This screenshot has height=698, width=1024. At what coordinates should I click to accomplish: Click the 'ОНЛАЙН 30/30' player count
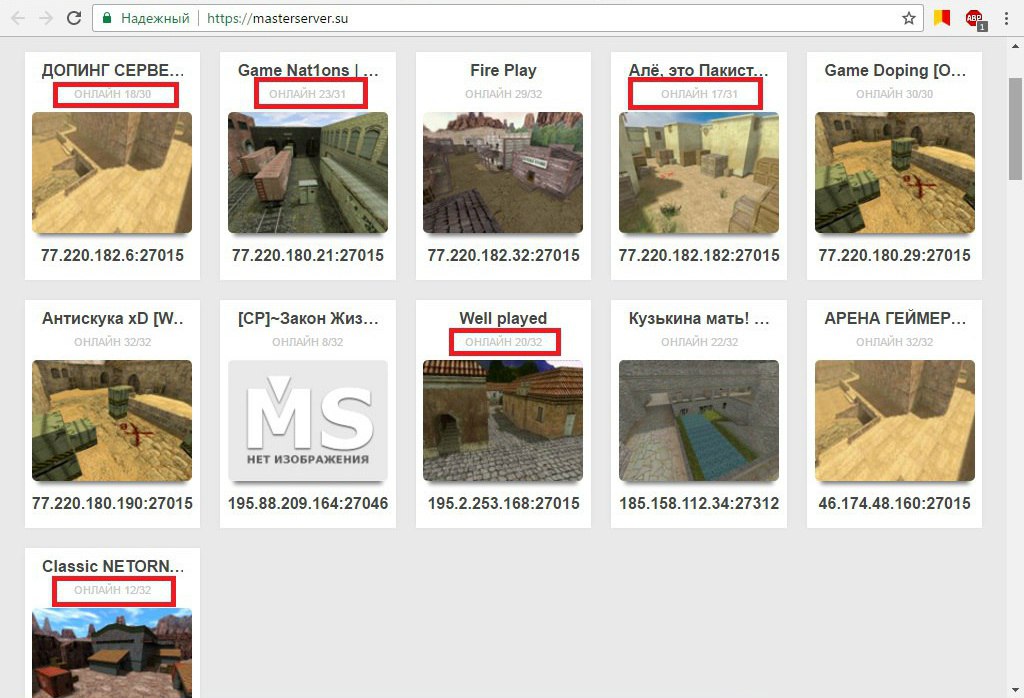895,94
